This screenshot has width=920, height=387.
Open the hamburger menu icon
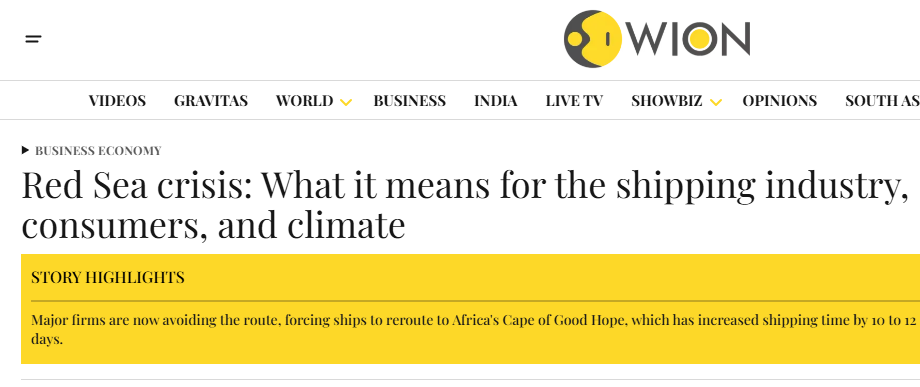[33, 39]
